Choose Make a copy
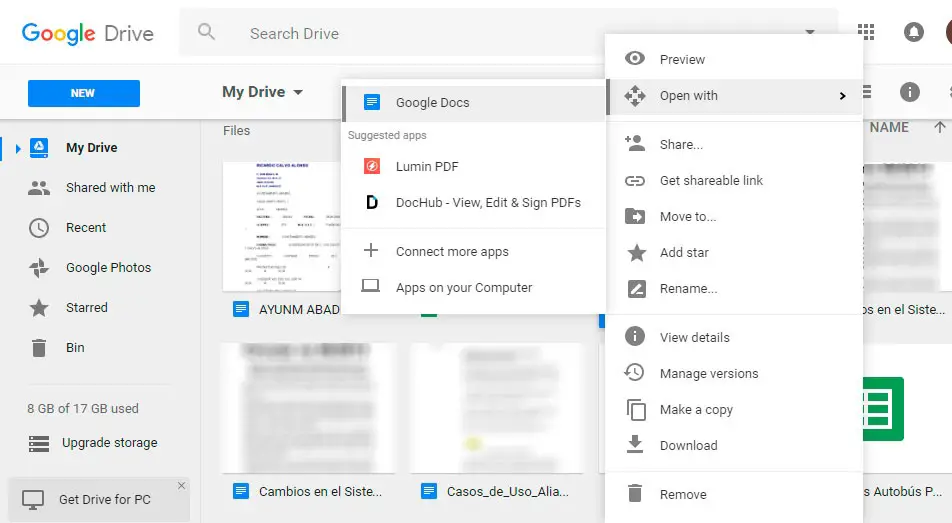This screenshot has height=523, width=952. tap(733, 409)
